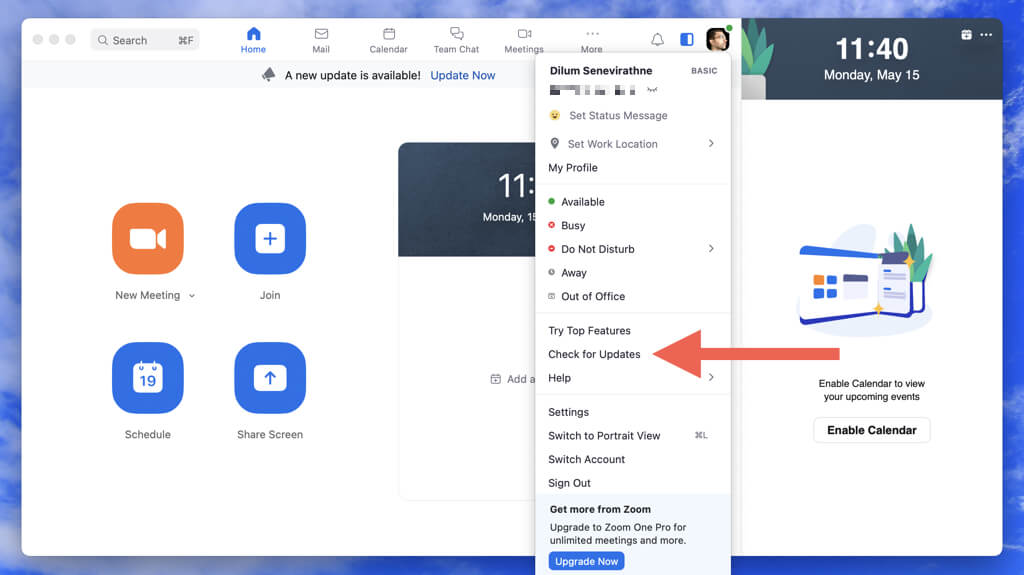Click the Join meeting plus icon
Screen dimensions: 1024x575
pos(270,238)
